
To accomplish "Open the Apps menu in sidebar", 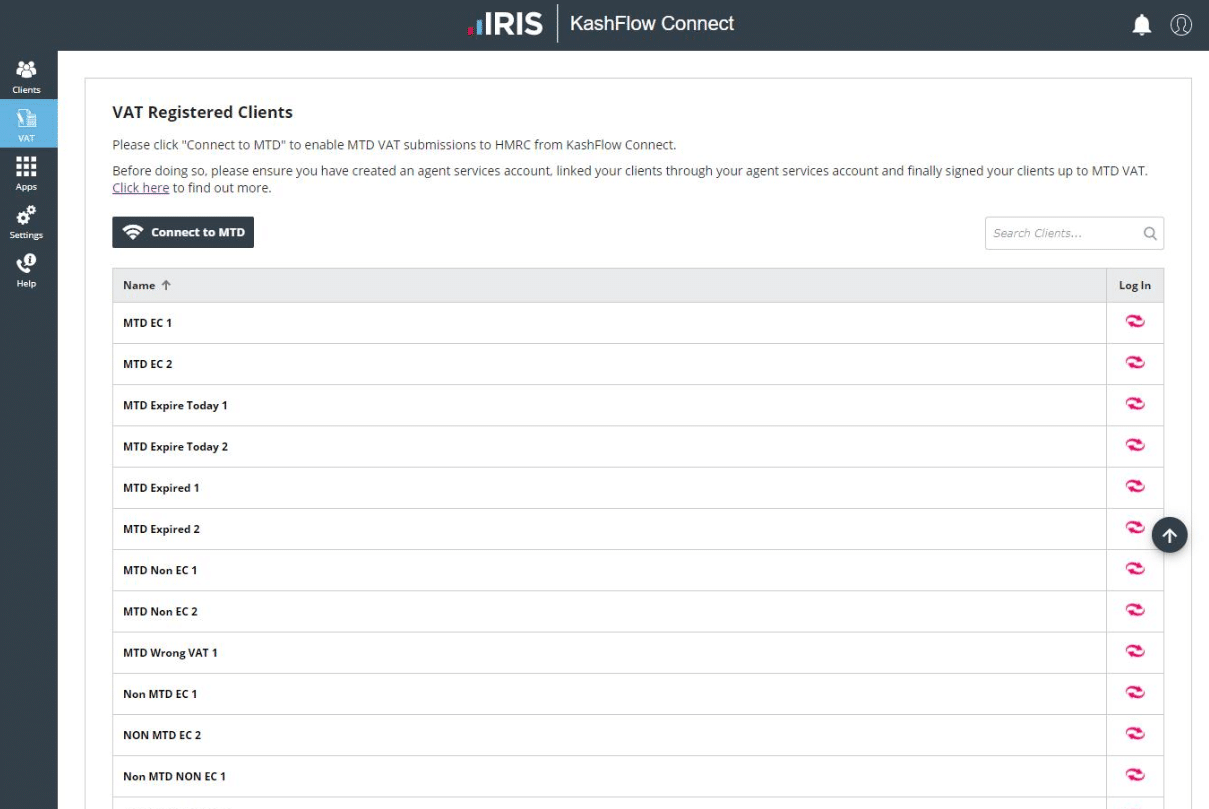I will point(27,172).
